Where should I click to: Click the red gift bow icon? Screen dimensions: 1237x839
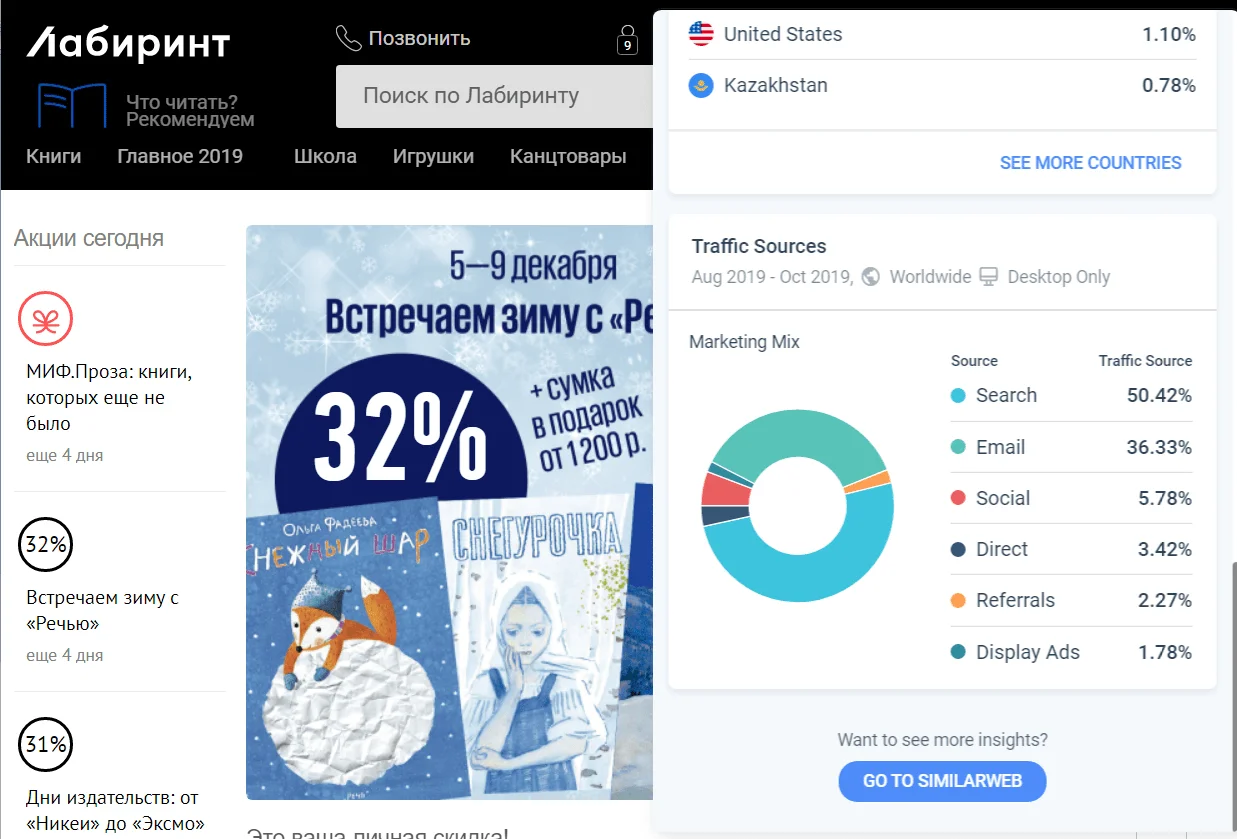[46, 320]
